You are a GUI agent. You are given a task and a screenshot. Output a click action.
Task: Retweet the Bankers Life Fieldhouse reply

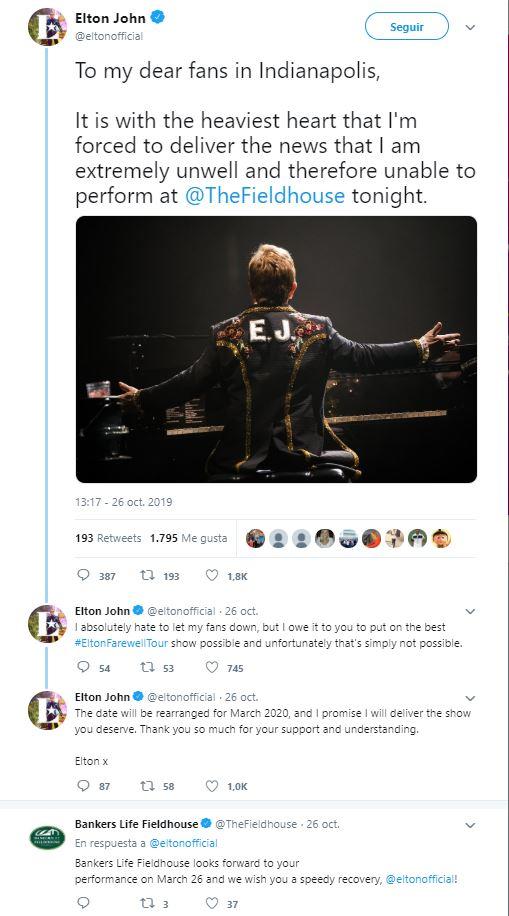tap(147, 903)
